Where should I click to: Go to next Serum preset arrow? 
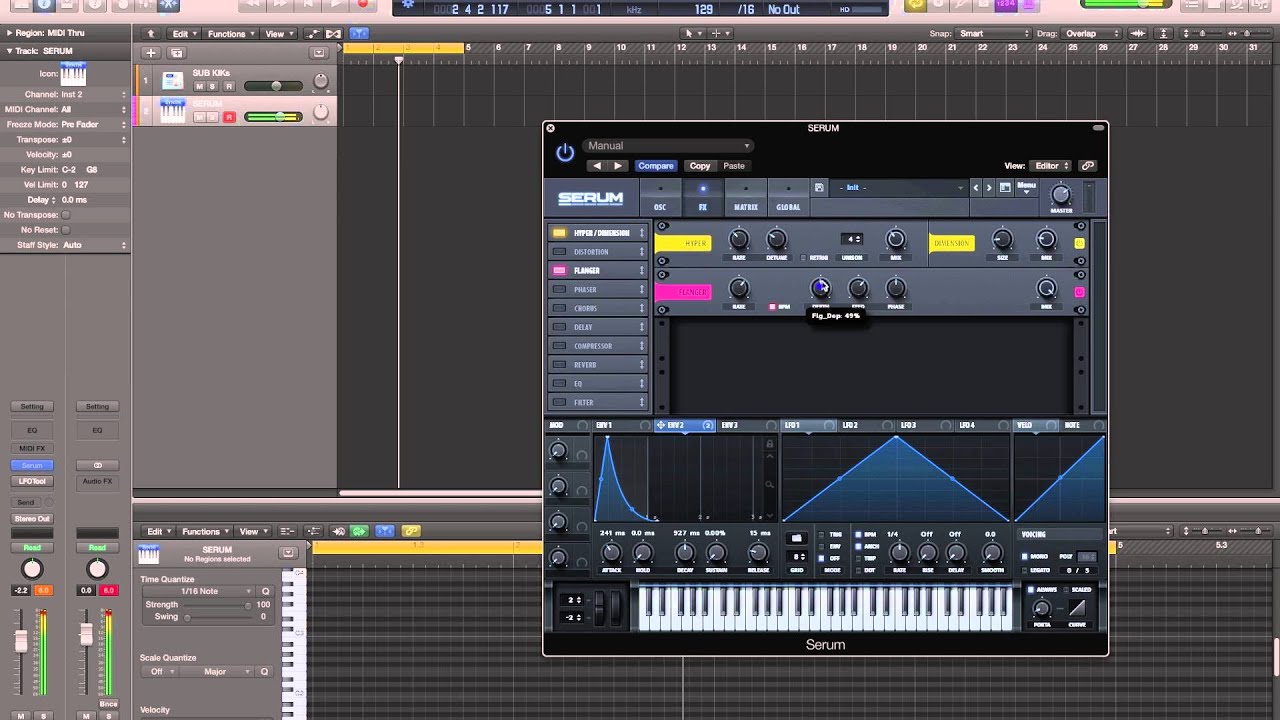[x=989, y=188]
